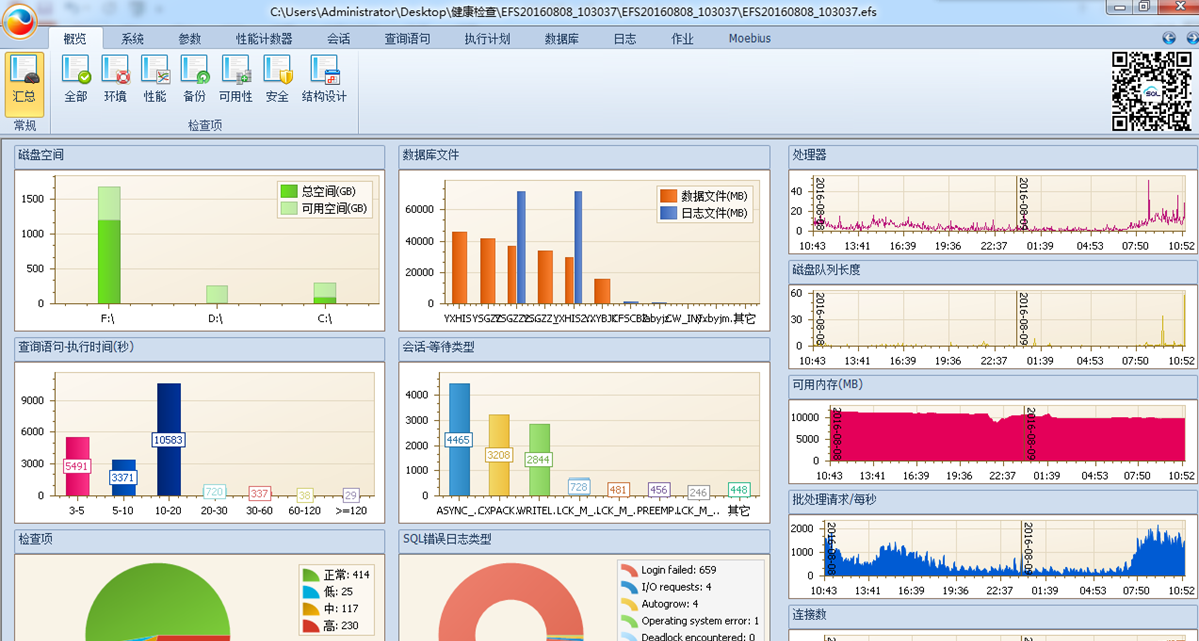
Task: Open the 环境 environment checks
Action: [x=115, y=79]
